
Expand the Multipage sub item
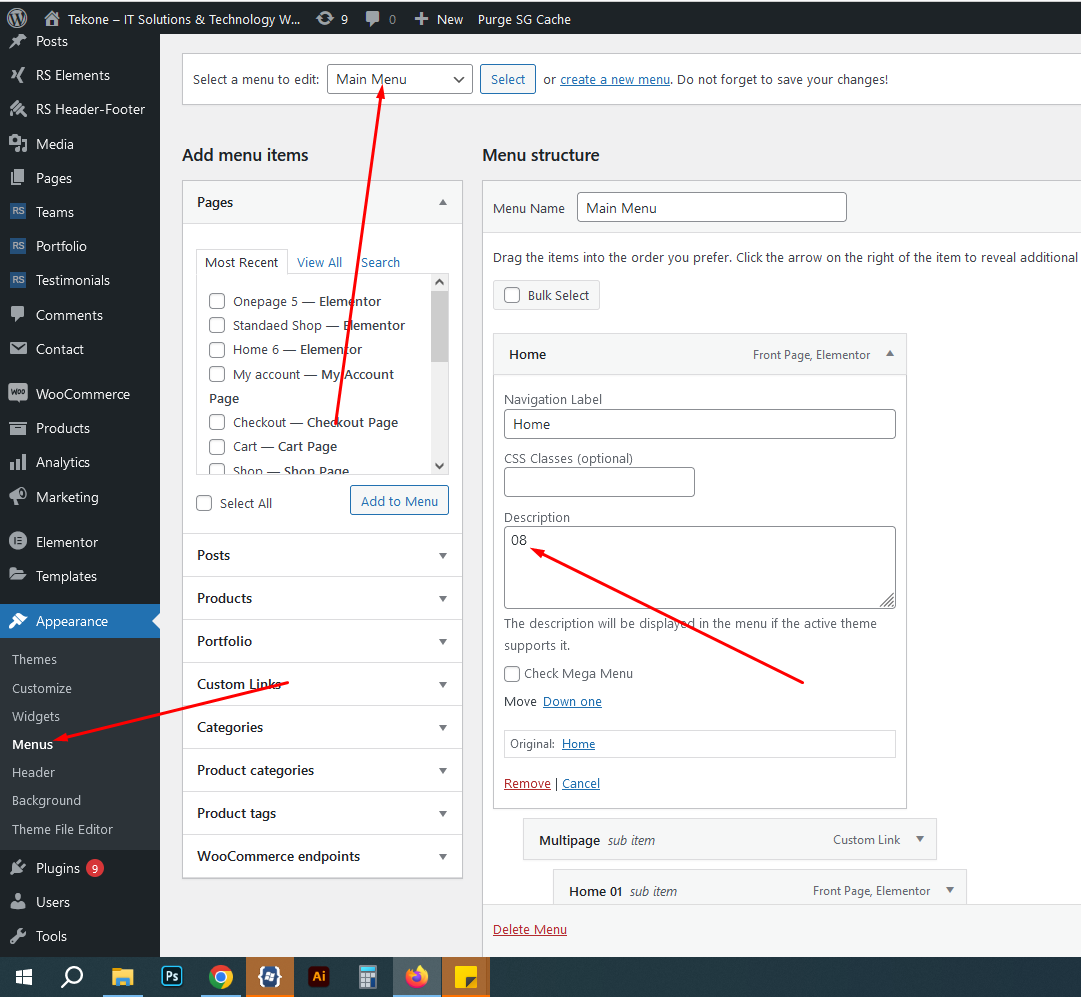point(920,839)
